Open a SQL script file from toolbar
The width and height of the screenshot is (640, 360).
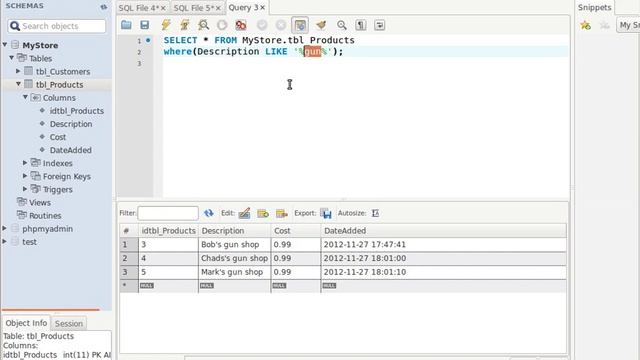[126, 25]
